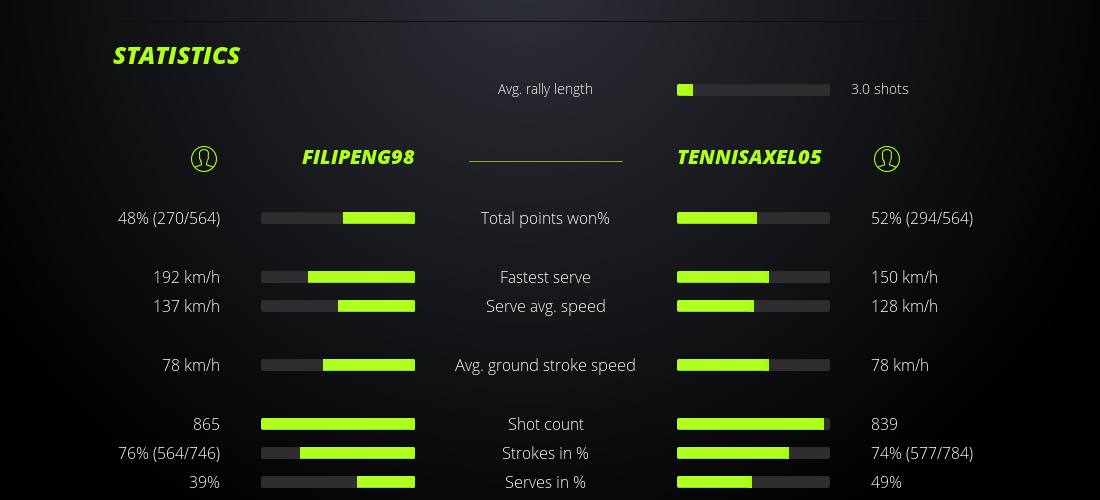Click the 74% (577/784) strokes value
Image resolution: width=1100 pixels, height=500 pixels.
point(921,453)
